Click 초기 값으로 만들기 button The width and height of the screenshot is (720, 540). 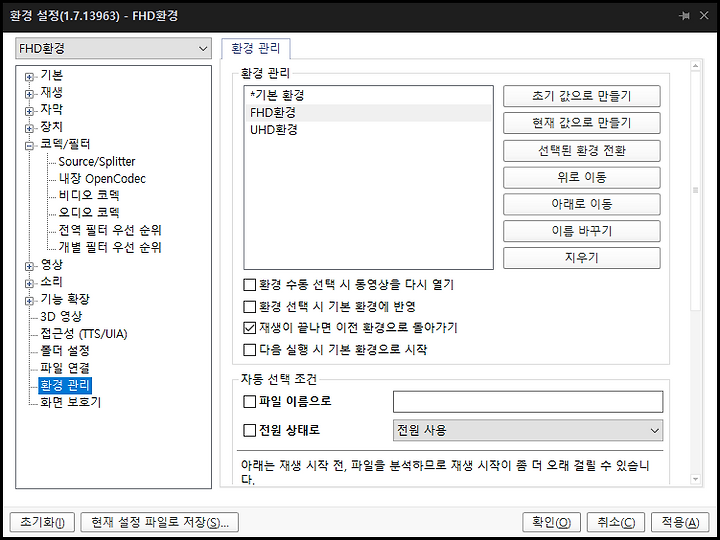582,96
